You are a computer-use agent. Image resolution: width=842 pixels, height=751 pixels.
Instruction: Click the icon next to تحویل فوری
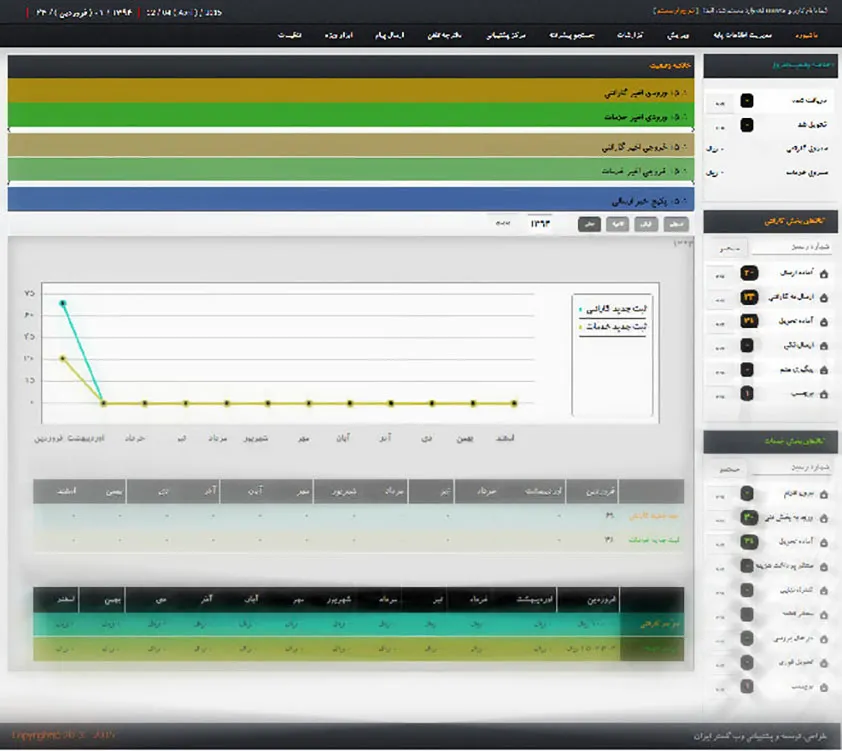coord(824,662)
